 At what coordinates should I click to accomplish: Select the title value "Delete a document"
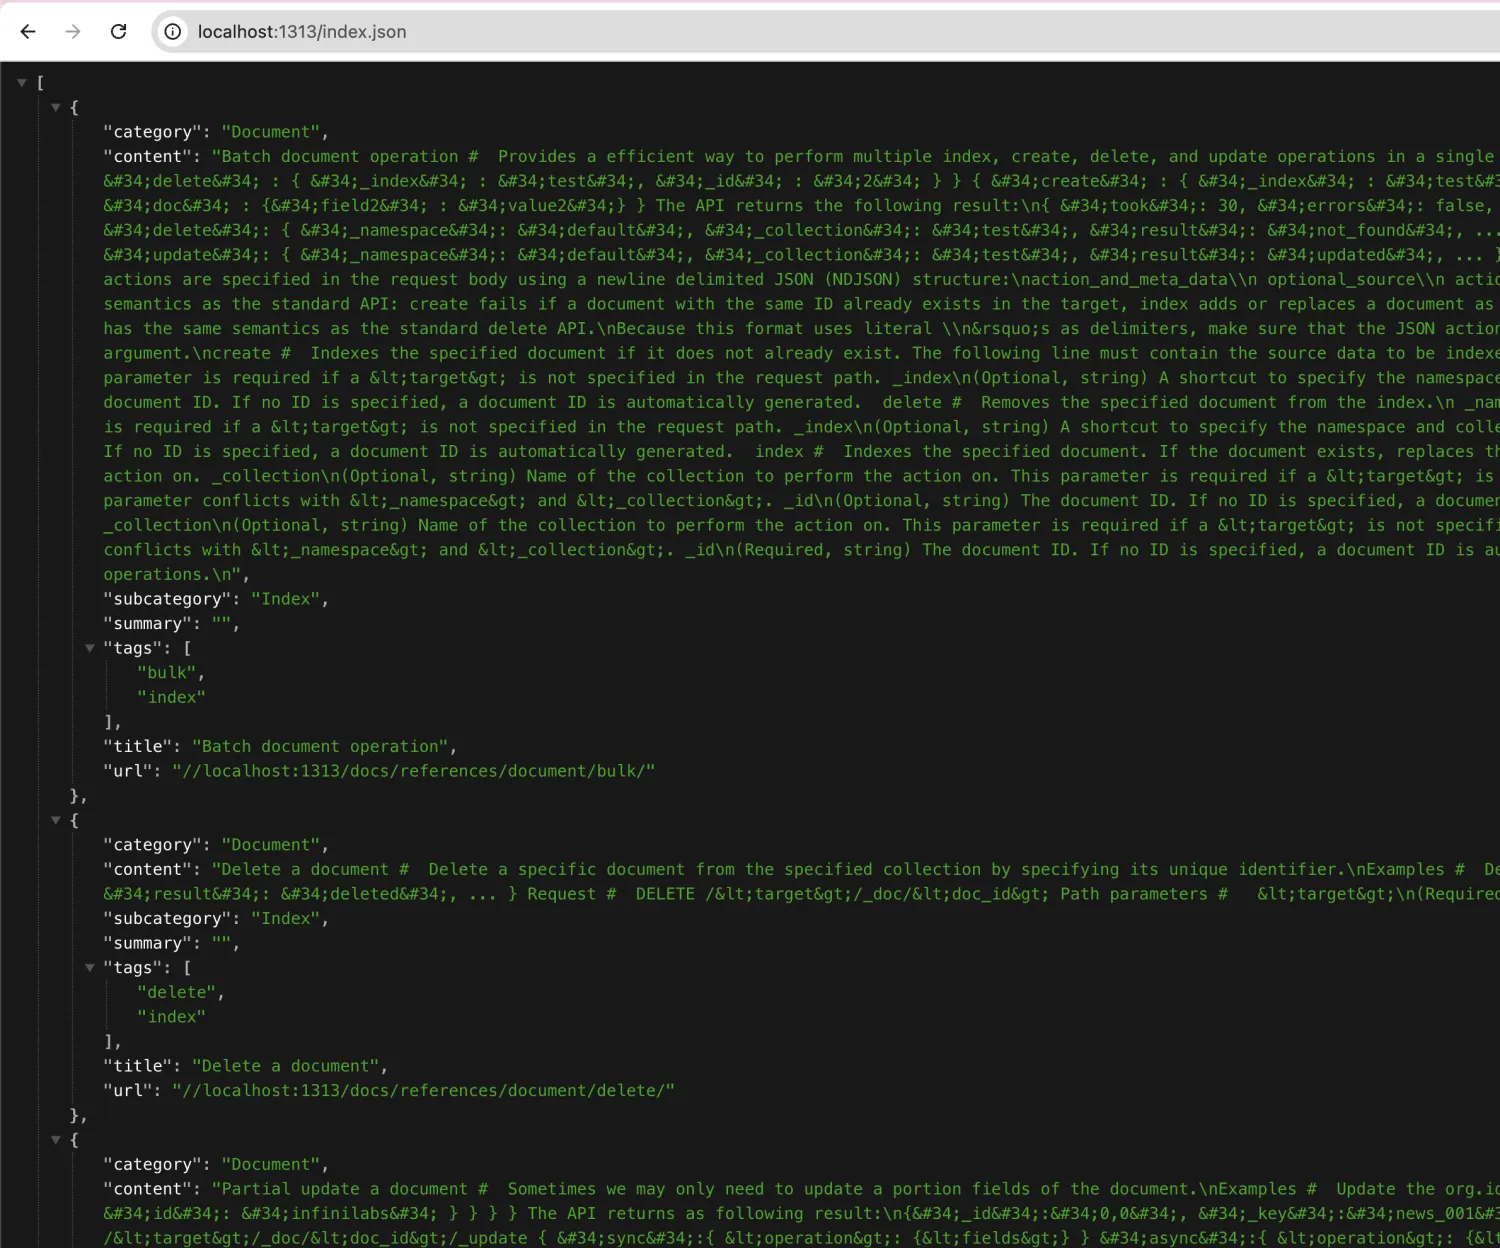tap(286, 1066)
